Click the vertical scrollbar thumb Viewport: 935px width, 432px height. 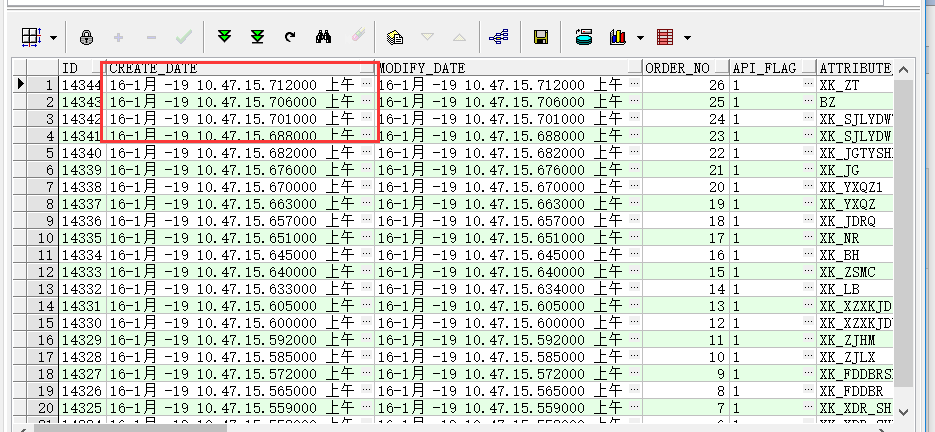903,233
